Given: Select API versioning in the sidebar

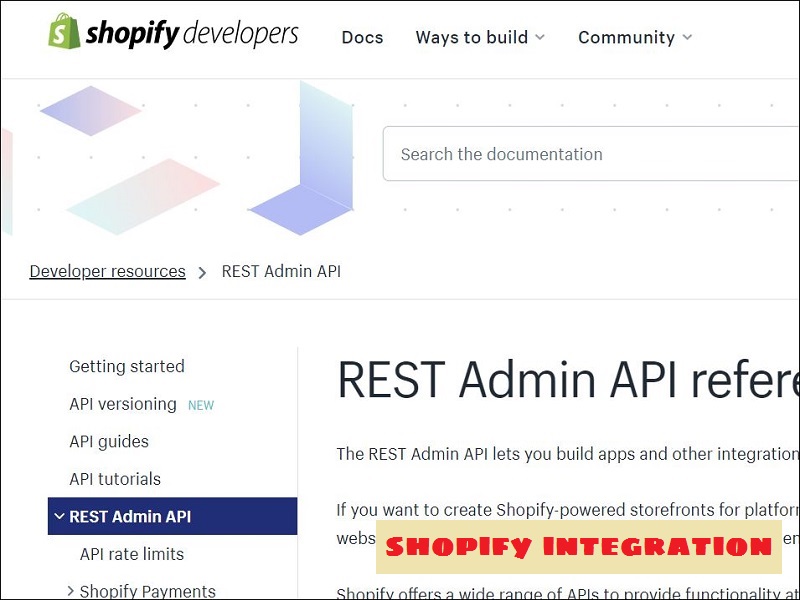Looking at the screenshot, I should pos(123,404).
